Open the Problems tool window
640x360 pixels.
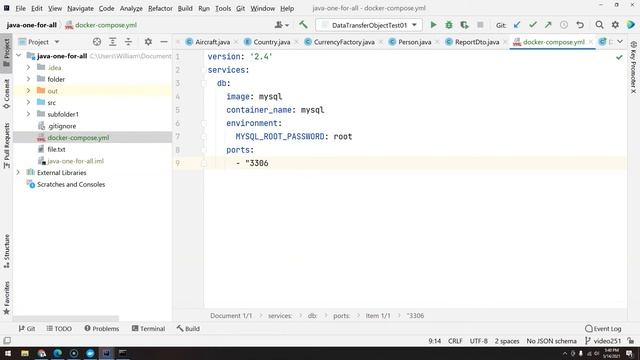pos(102,329)
